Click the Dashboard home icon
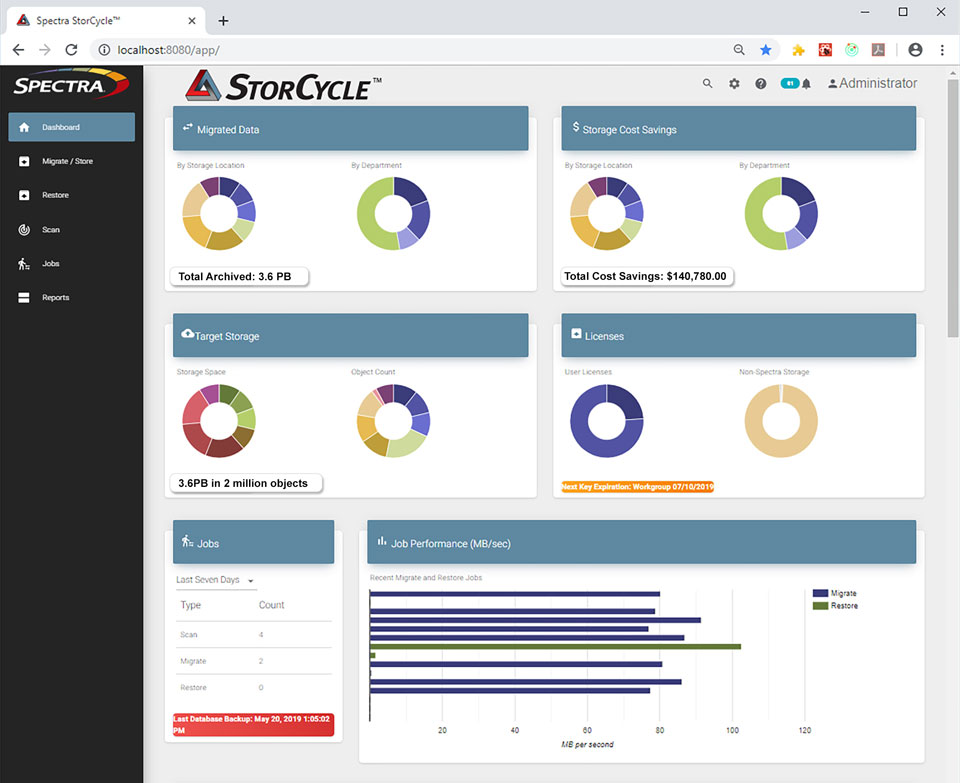Screen dimensions: 960x783 pyautogui.click(x=24, y=127)
